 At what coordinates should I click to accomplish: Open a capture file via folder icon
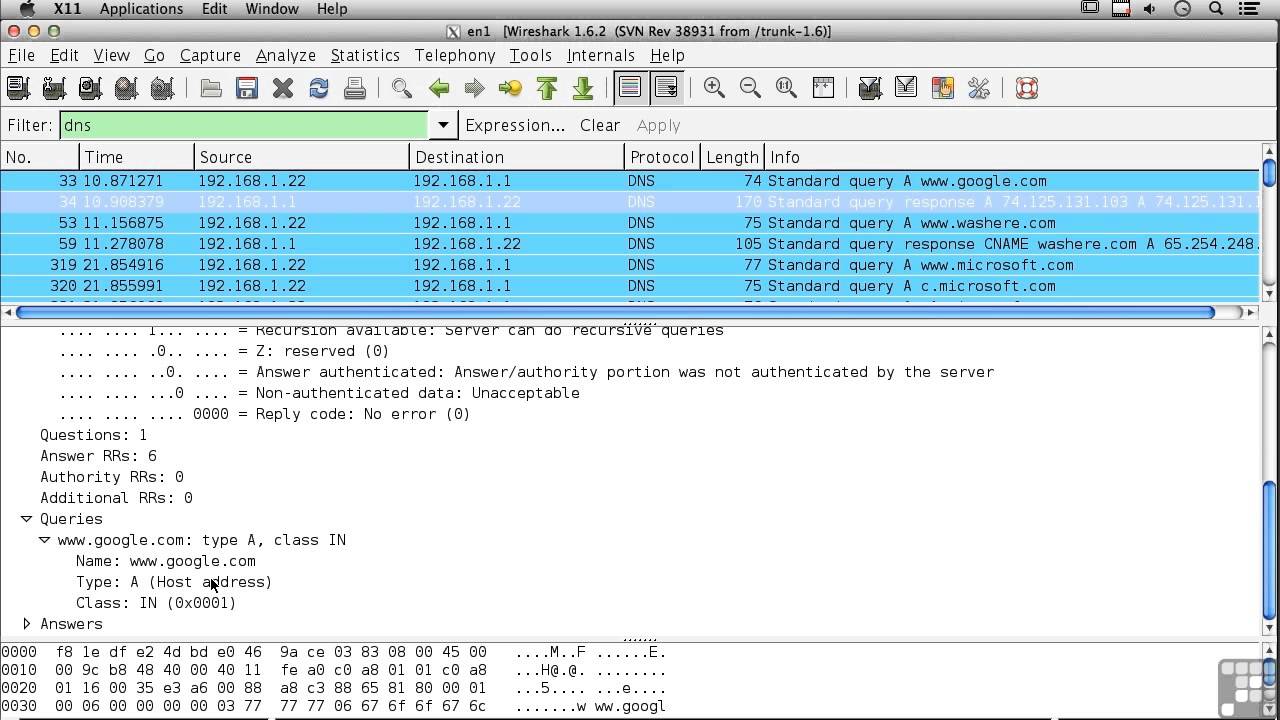[x=211, y=88]
